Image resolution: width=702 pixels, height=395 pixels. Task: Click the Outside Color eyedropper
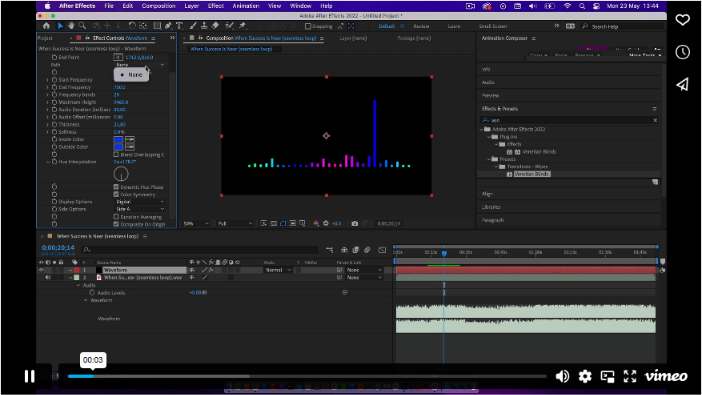tap(130, 147)
